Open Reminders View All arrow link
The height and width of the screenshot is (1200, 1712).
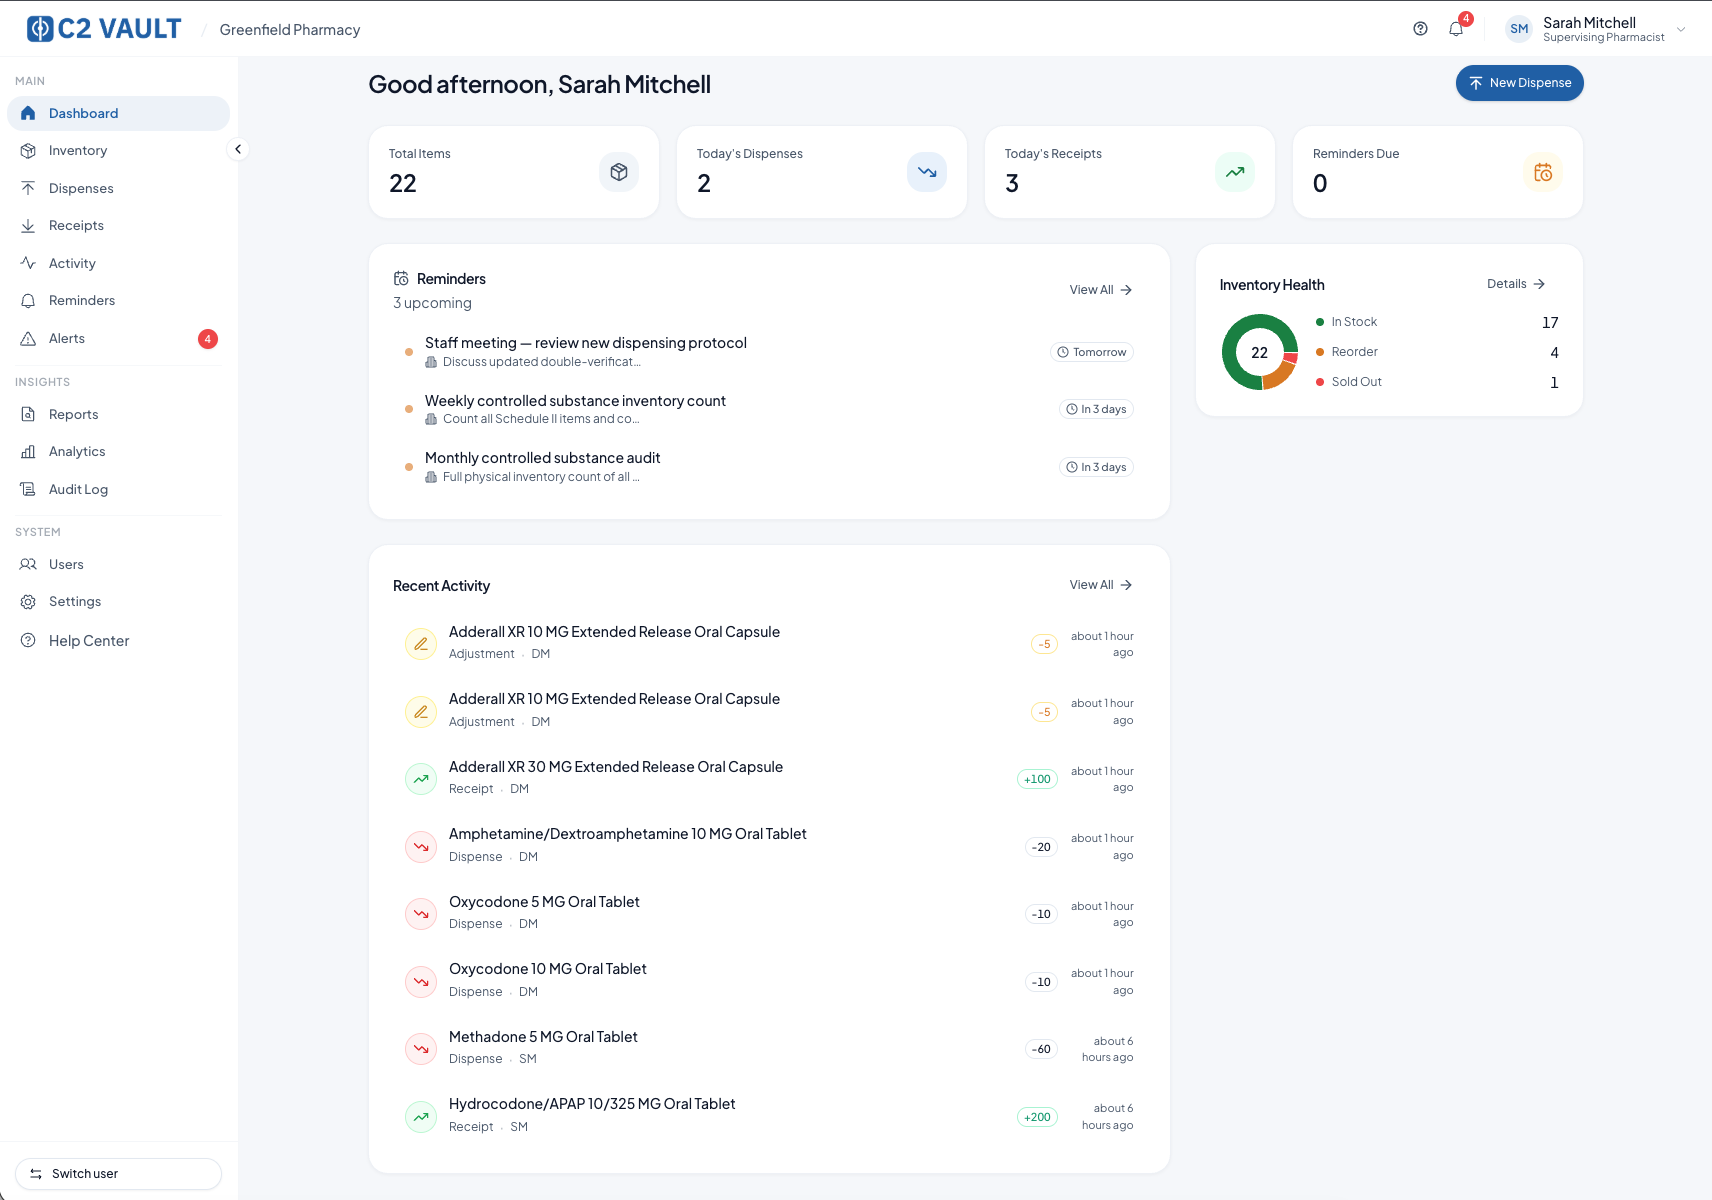click(1100, 289)
